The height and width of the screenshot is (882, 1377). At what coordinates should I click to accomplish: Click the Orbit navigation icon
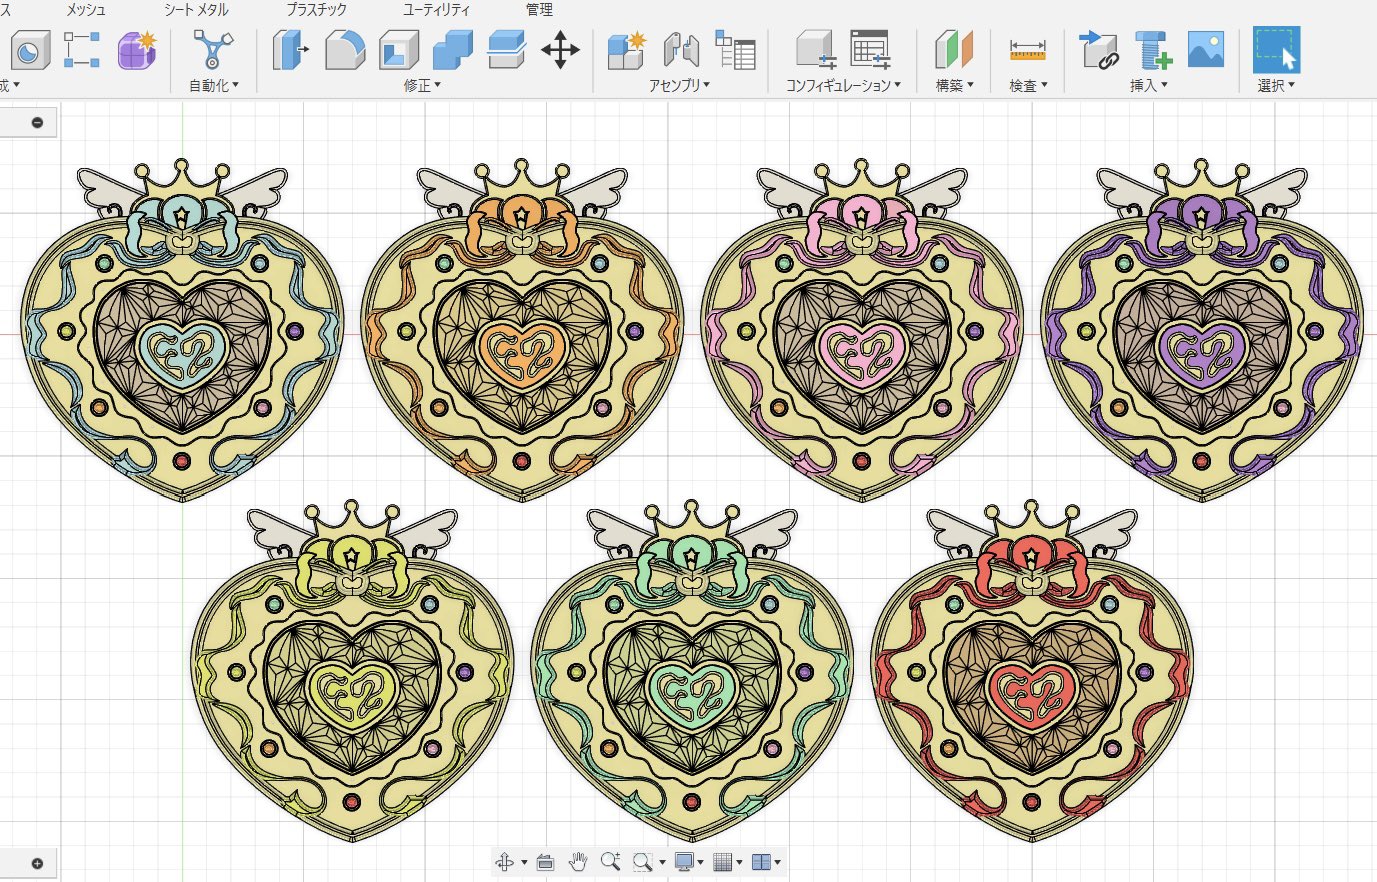[505, 862]
